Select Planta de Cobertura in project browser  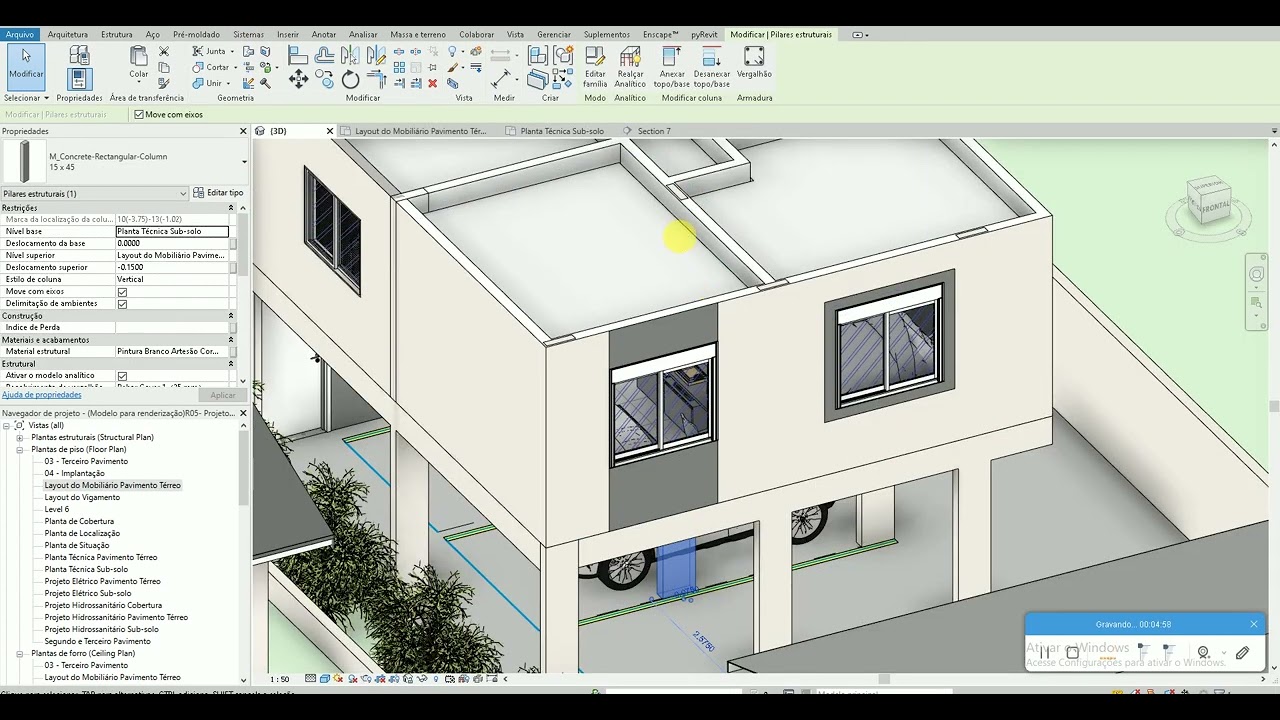coord(79,522)
